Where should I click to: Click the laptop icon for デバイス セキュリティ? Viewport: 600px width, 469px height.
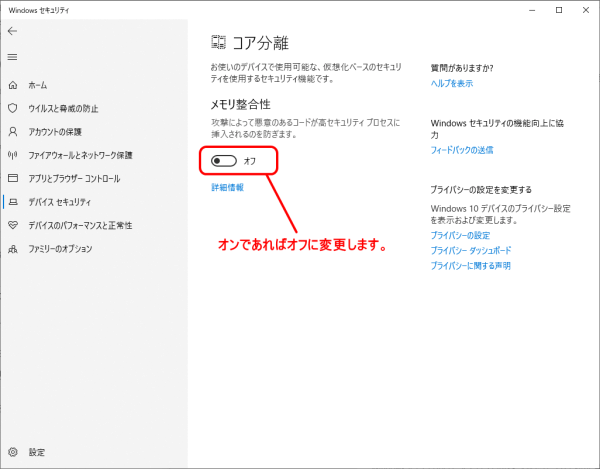click(13, 202)
